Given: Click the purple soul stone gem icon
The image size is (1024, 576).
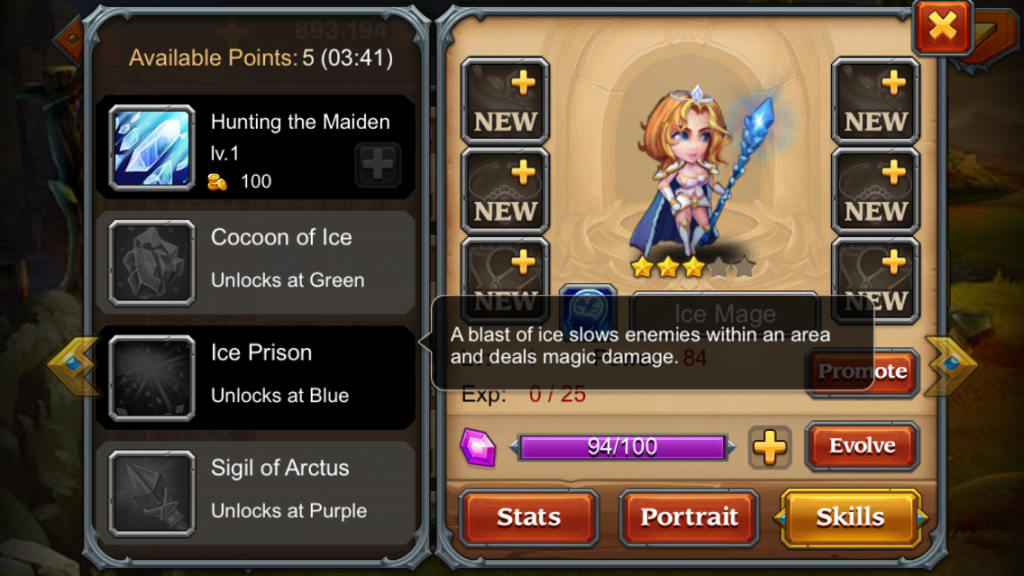Looking at the screenshot, I should coord(478,448).
